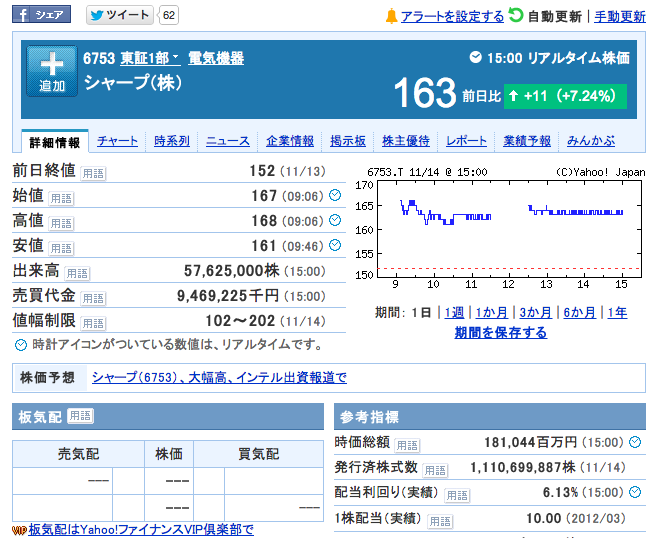
Task: Click 用語 glossary icon next to 始値
Action: point(61,199)
